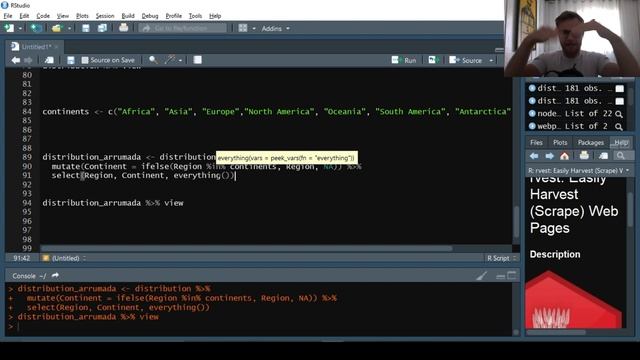Open the Plots menu
Viewport: 640px width, 360px height.
tap(82, 16)
